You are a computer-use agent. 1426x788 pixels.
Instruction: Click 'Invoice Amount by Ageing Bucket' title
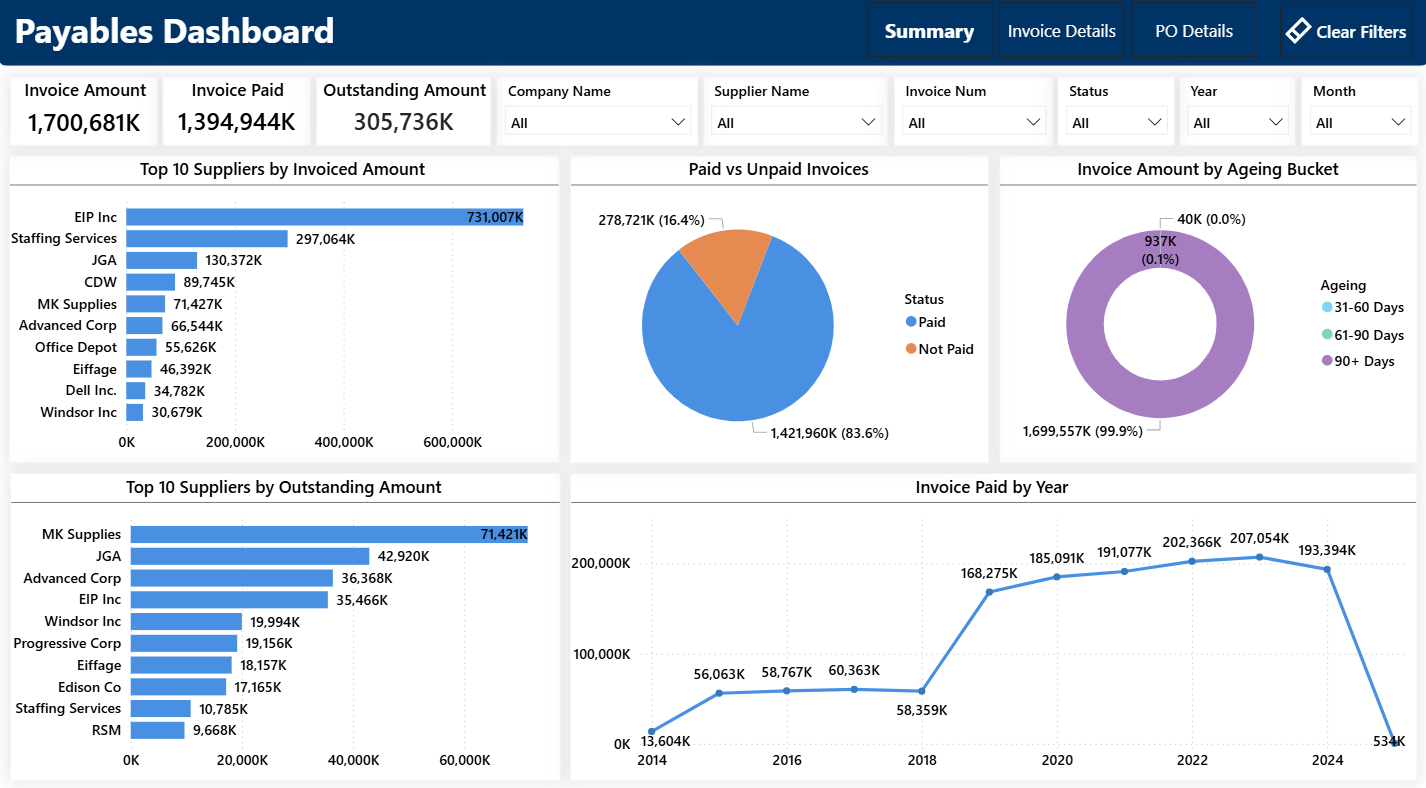point(1208,170)
